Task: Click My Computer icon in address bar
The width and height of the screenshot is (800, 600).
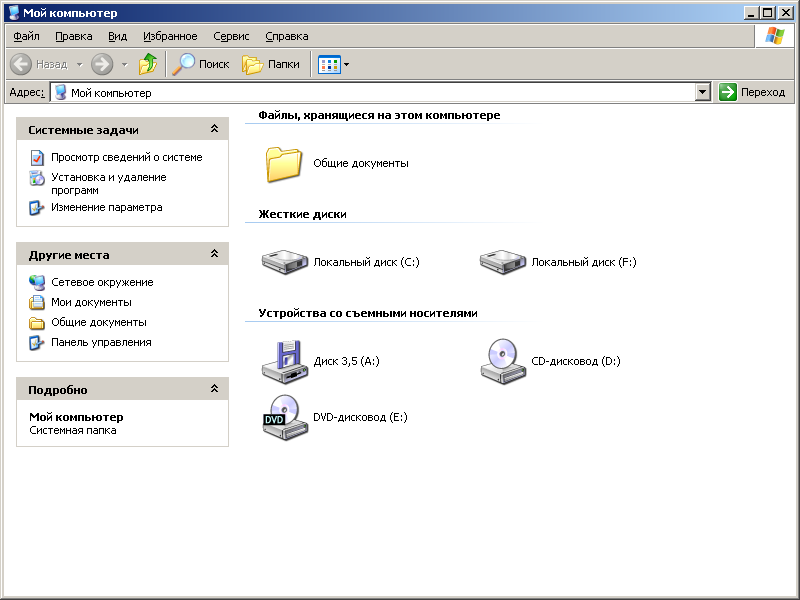Action: (x=61, y=92)
